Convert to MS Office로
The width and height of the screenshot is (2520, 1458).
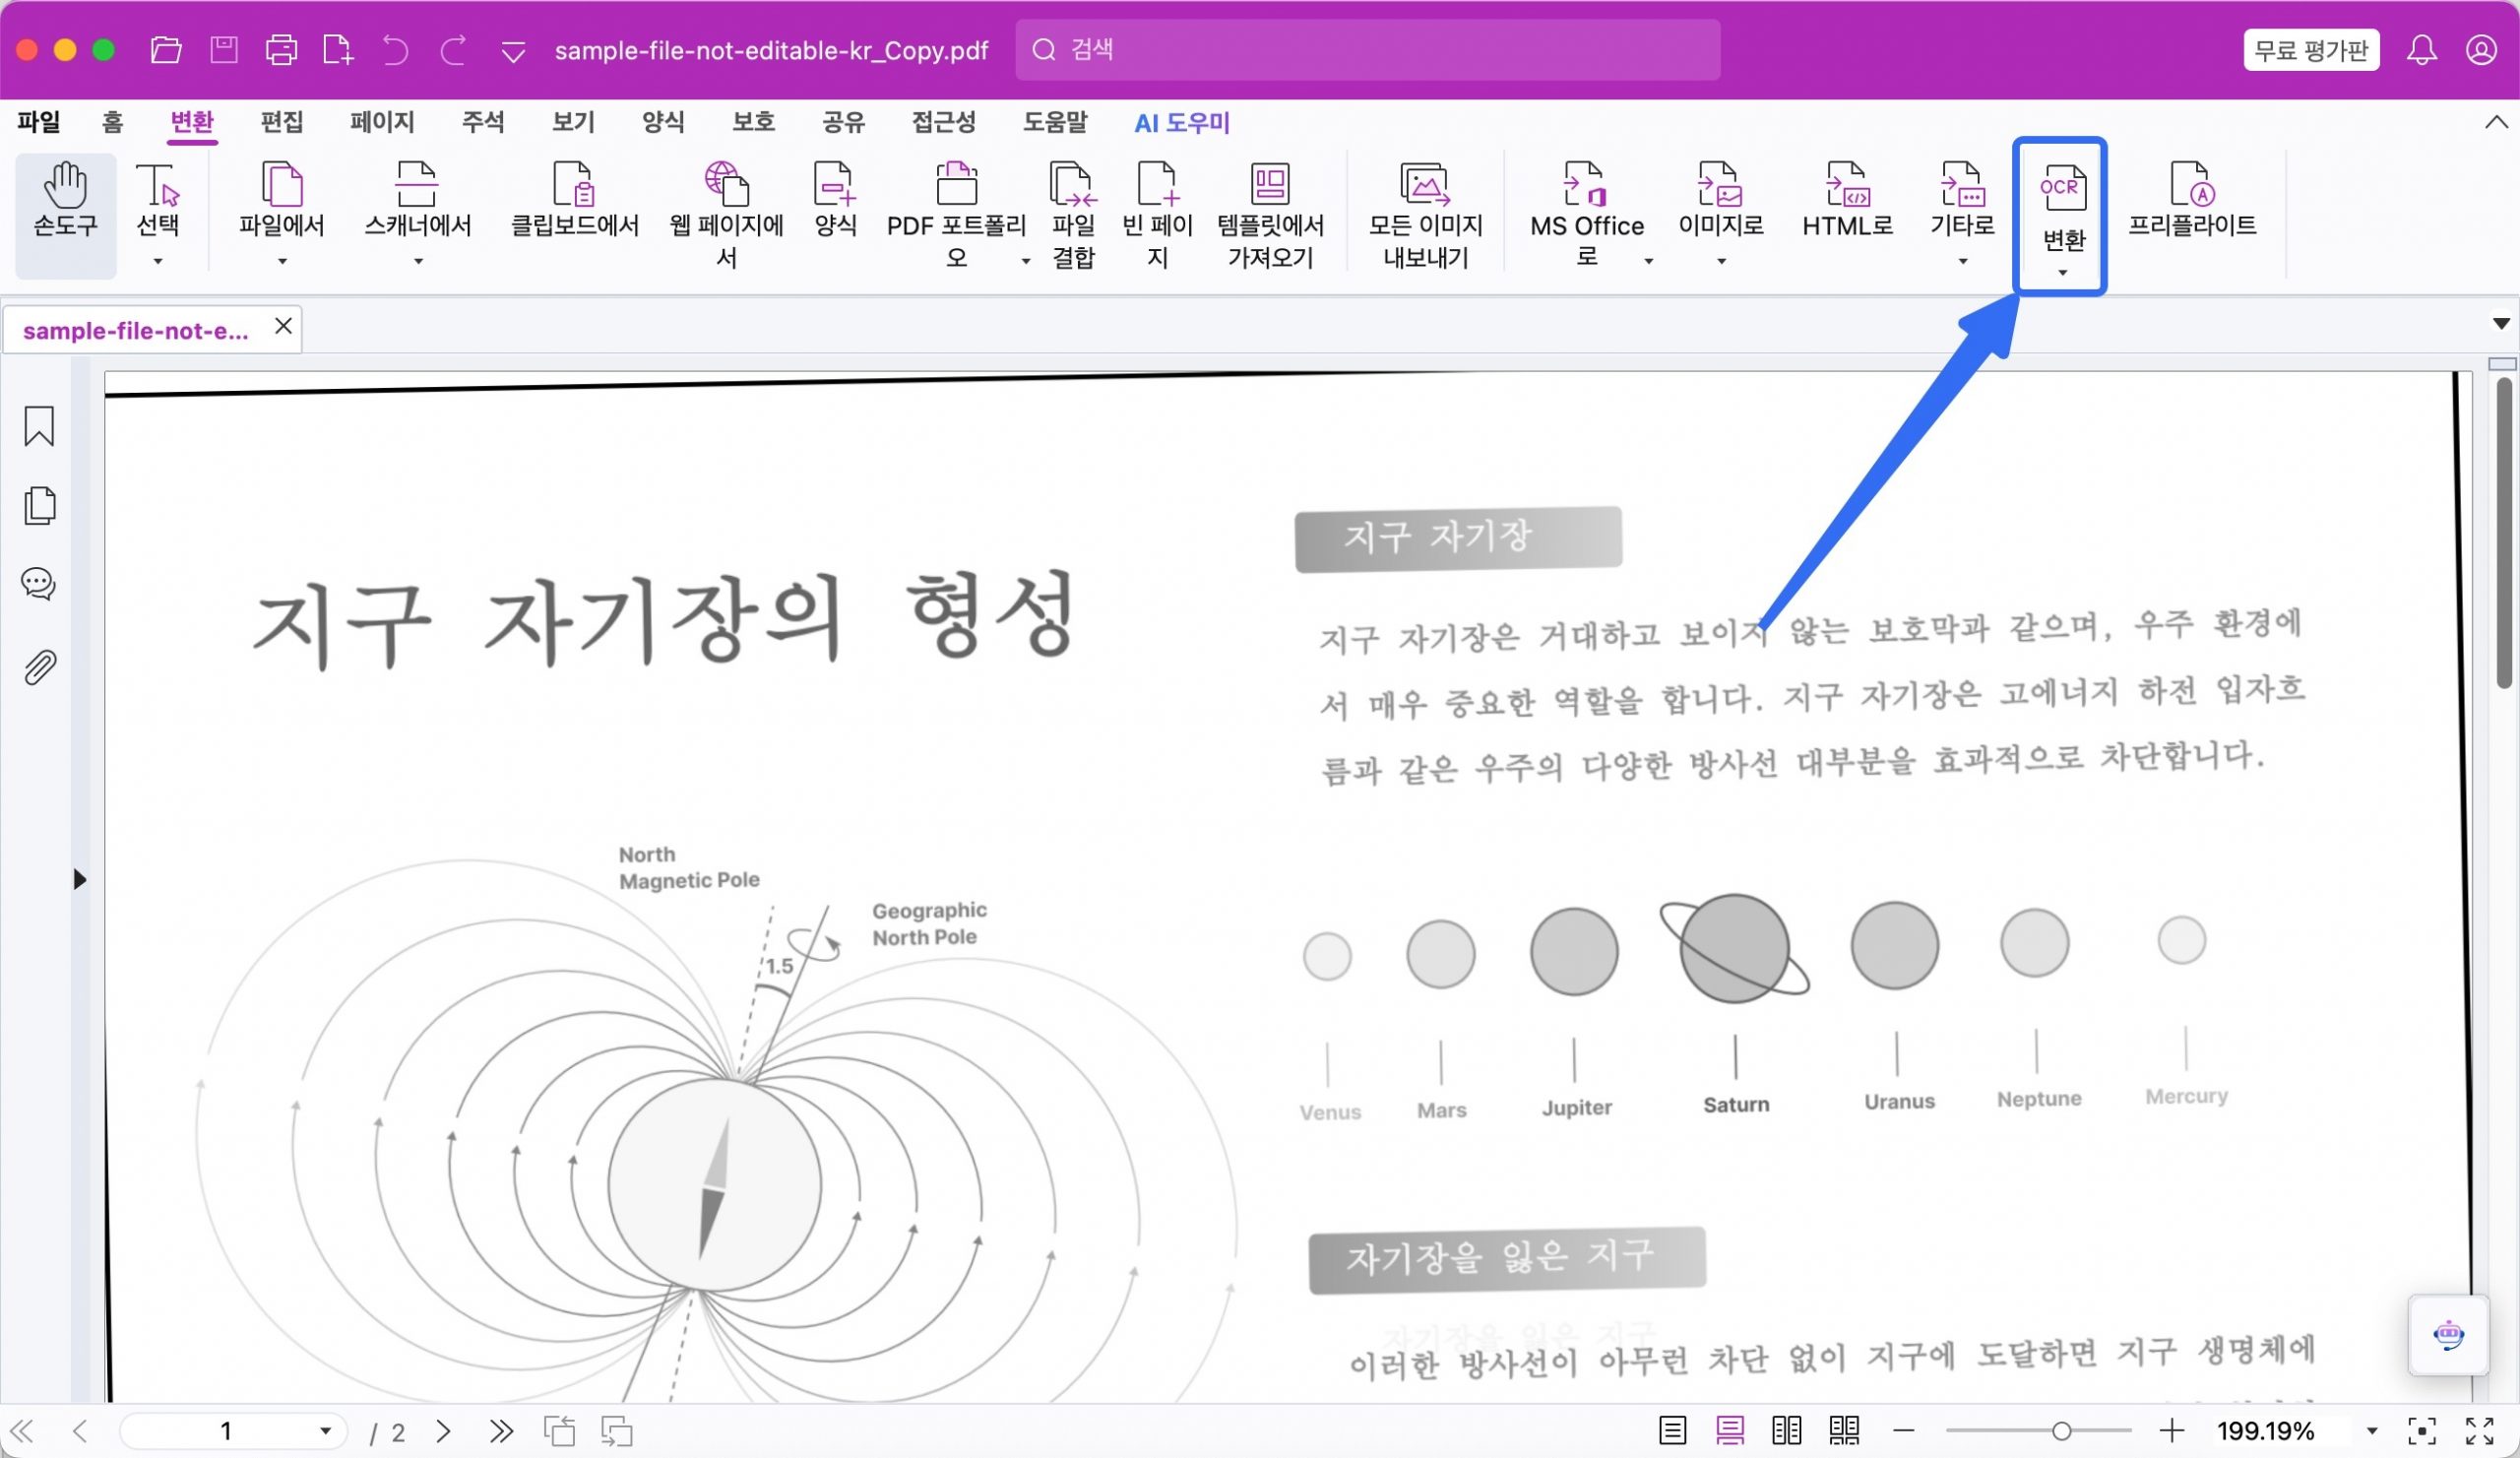(1586, 214)
